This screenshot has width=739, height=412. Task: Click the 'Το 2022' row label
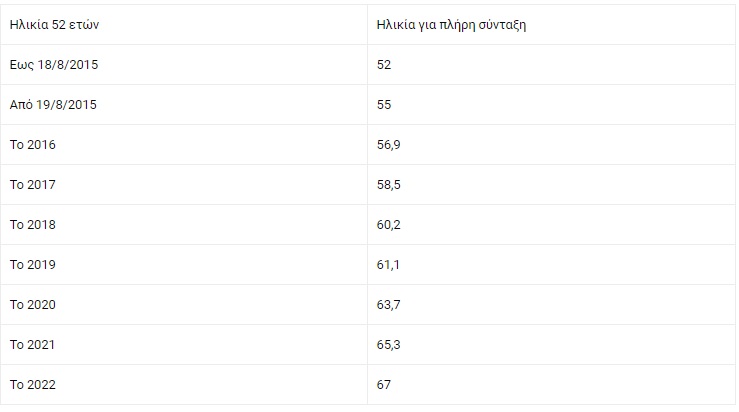coord(33,385)
